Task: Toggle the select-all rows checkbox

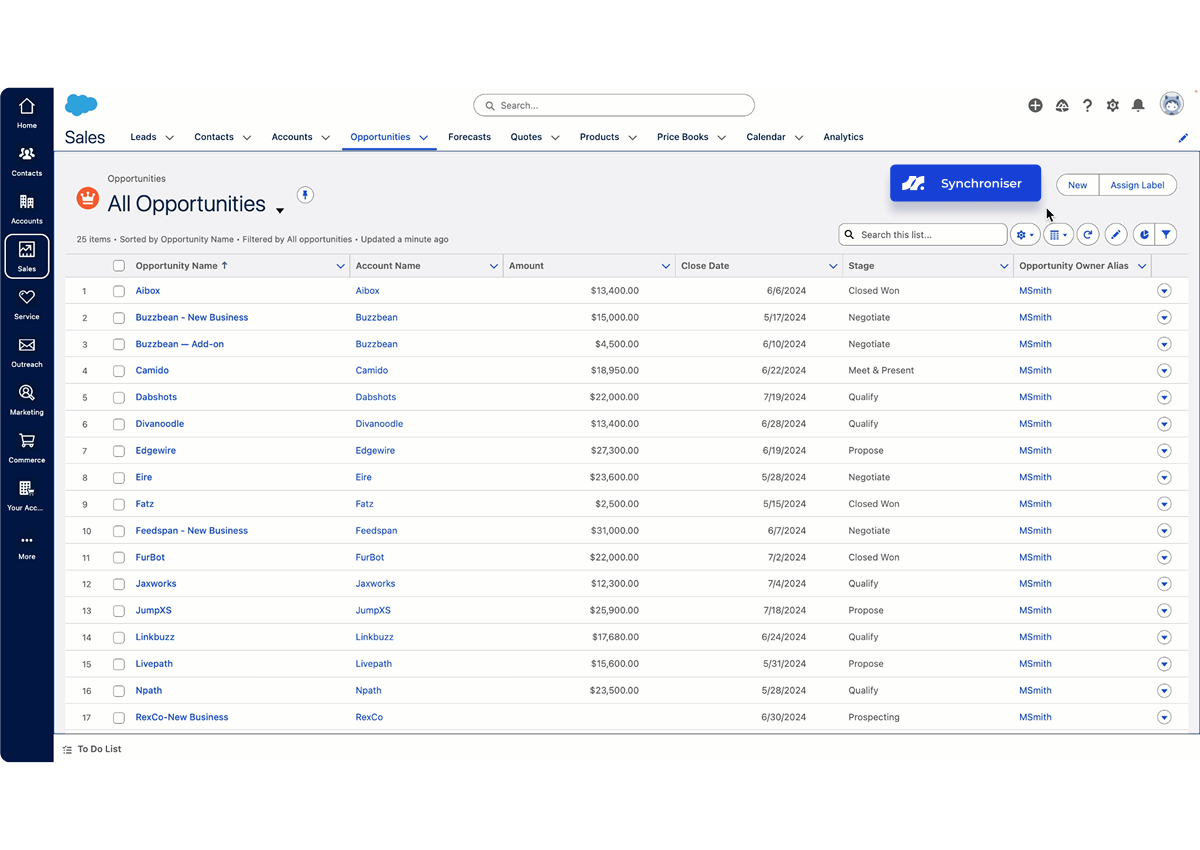Action: click(119, 266)
